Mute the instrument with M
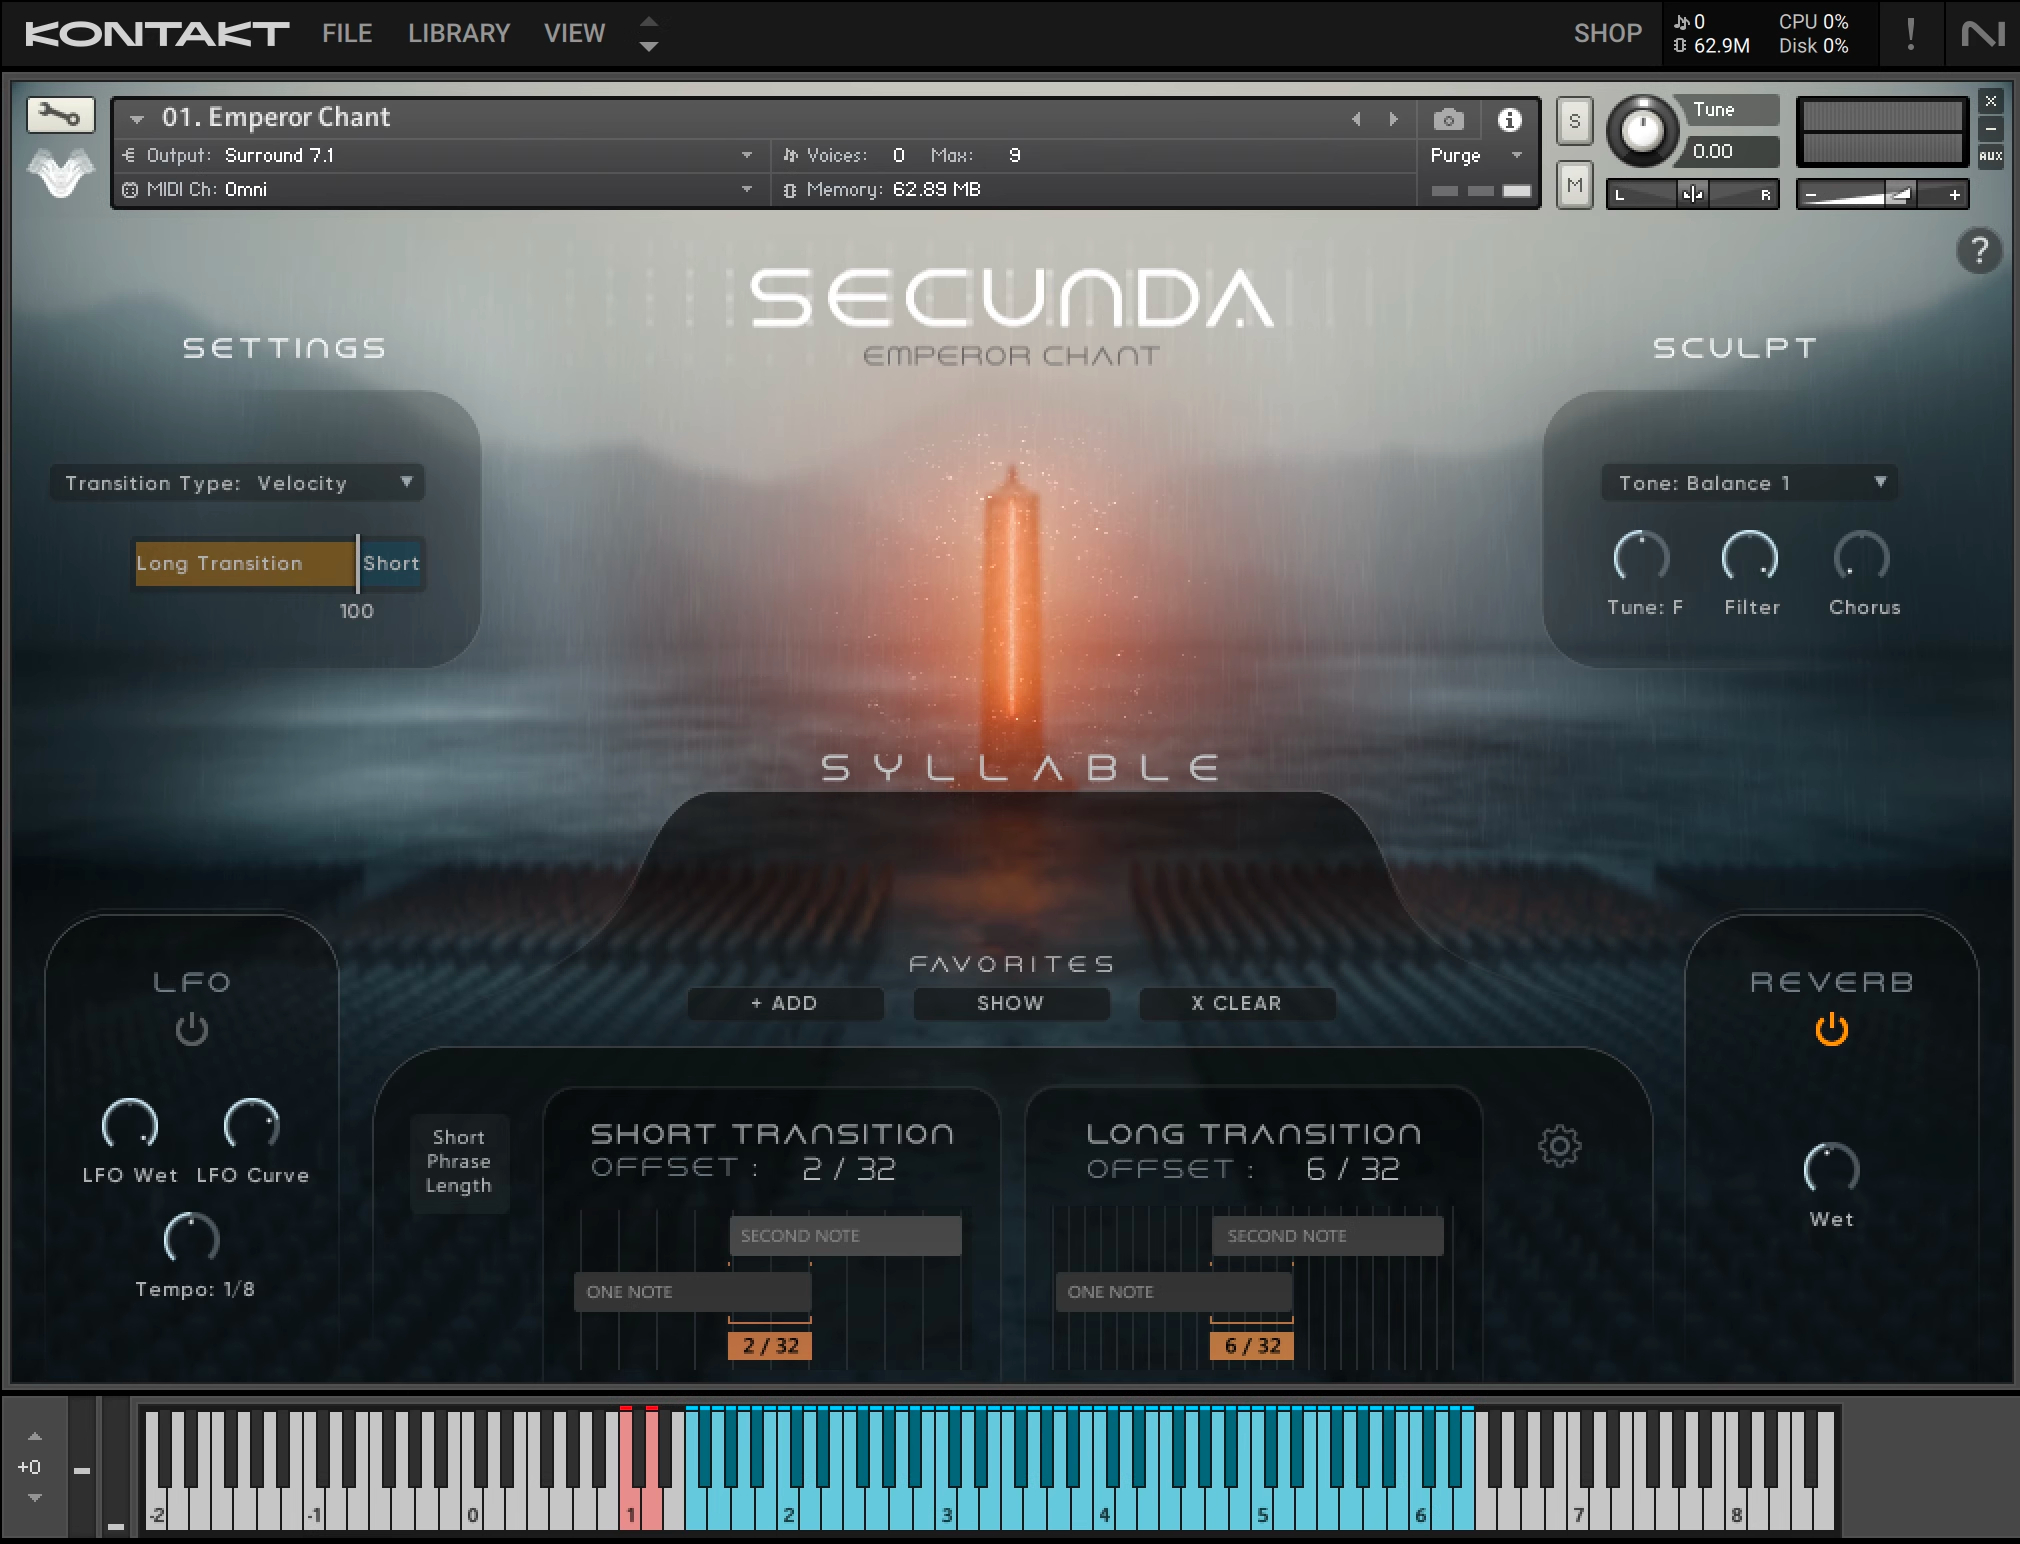The height and width of the screenshot is (1544, 2020). [x=1575, y=185]
